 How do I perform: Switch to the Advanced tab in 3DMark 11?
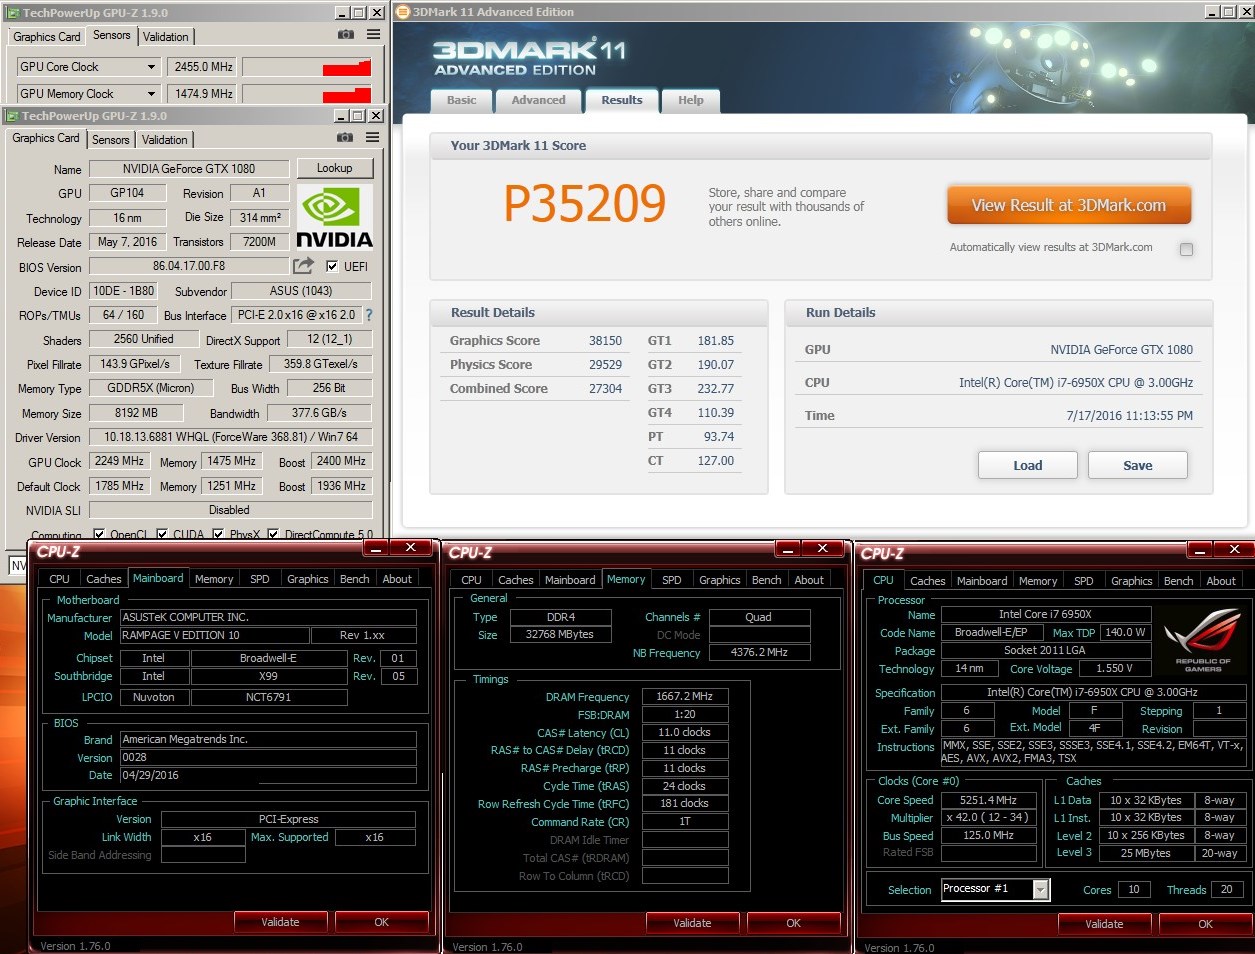click(539, 100)
